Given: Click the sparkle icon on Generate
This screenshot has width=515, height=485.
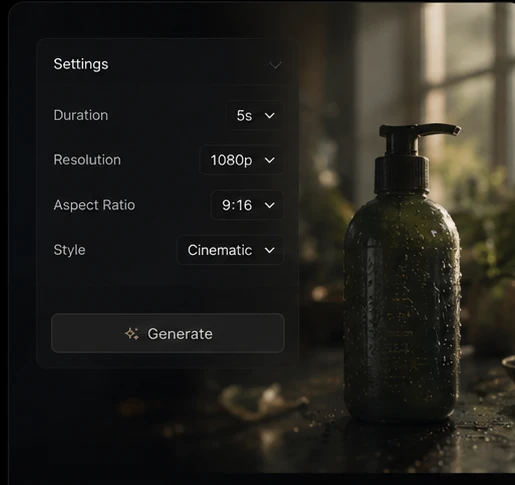Looking at the screenshot, I should pyautogui.click(x=132, y=334).
